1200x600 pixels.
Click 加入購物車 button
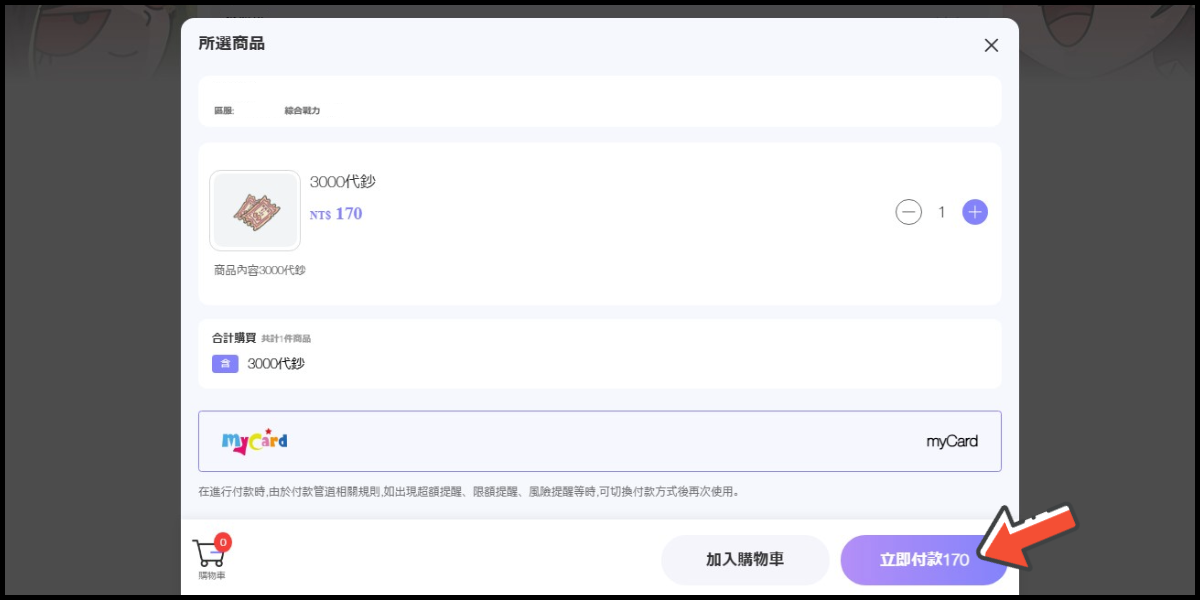click(x=745, y=560)
